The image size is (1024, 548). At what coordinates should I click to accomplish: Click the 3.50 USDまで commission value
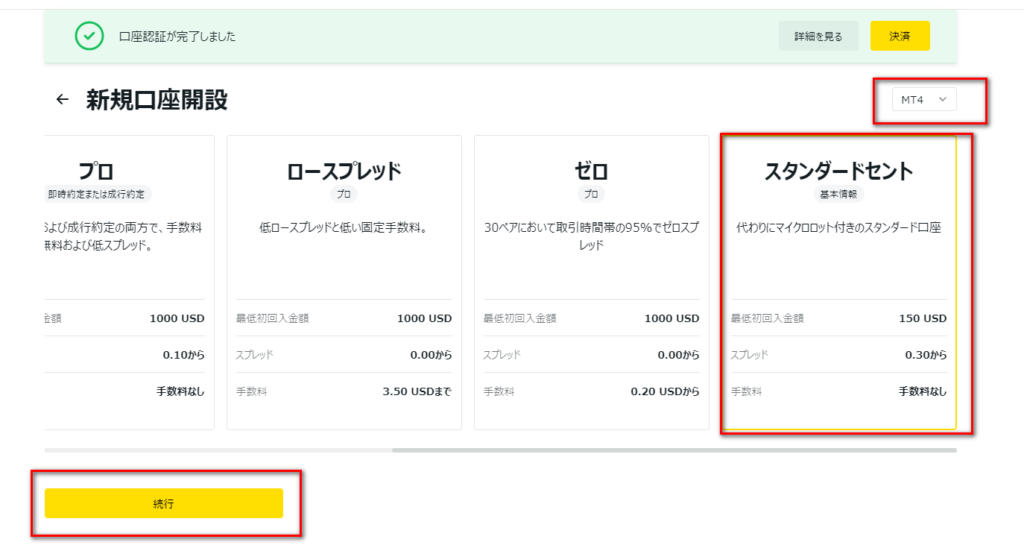click(x=417, y=391)
